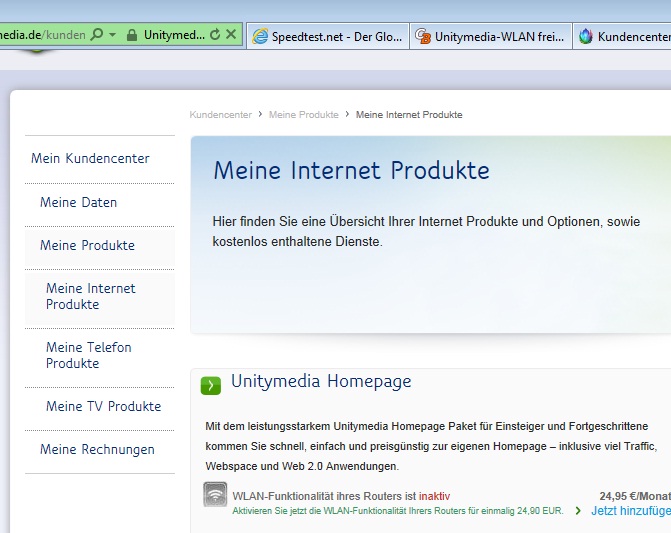Click the stop loading X icon

(231, 34)
